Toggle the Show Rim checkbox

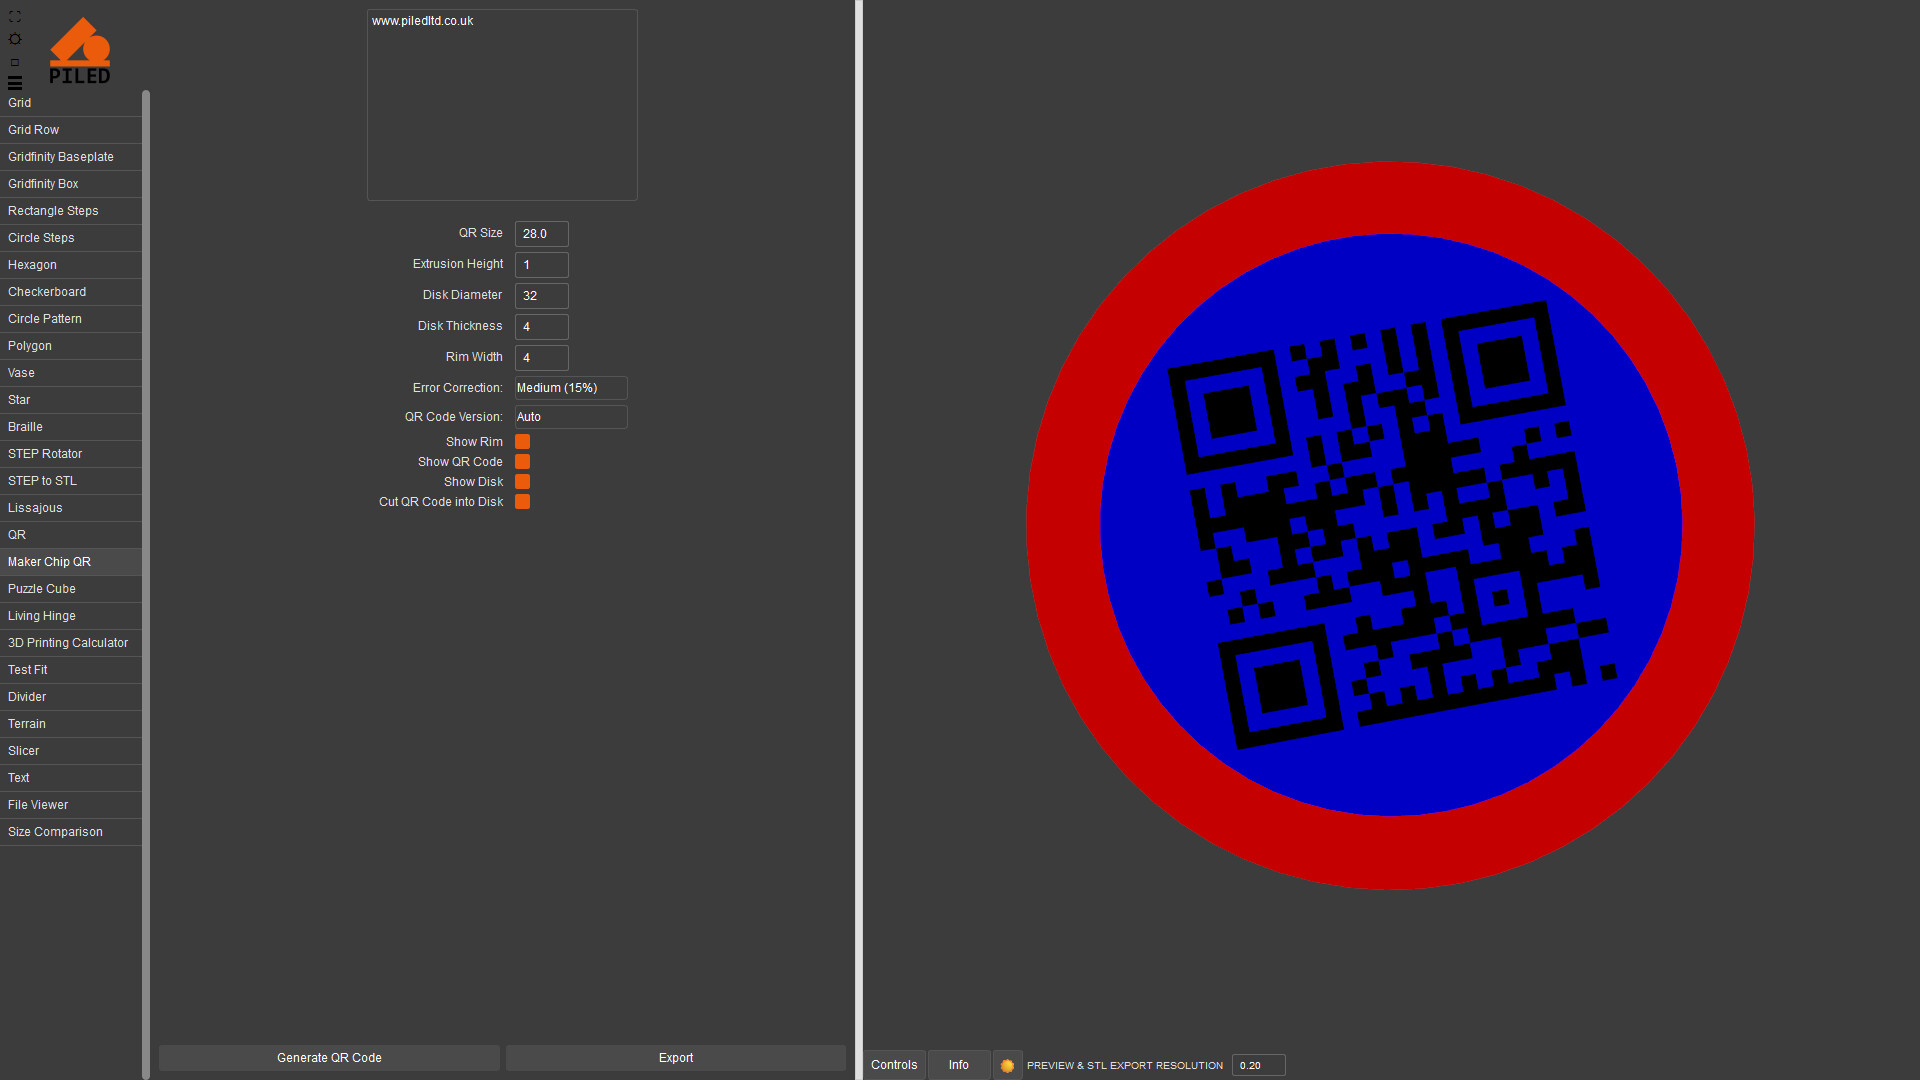click(522, 442)
